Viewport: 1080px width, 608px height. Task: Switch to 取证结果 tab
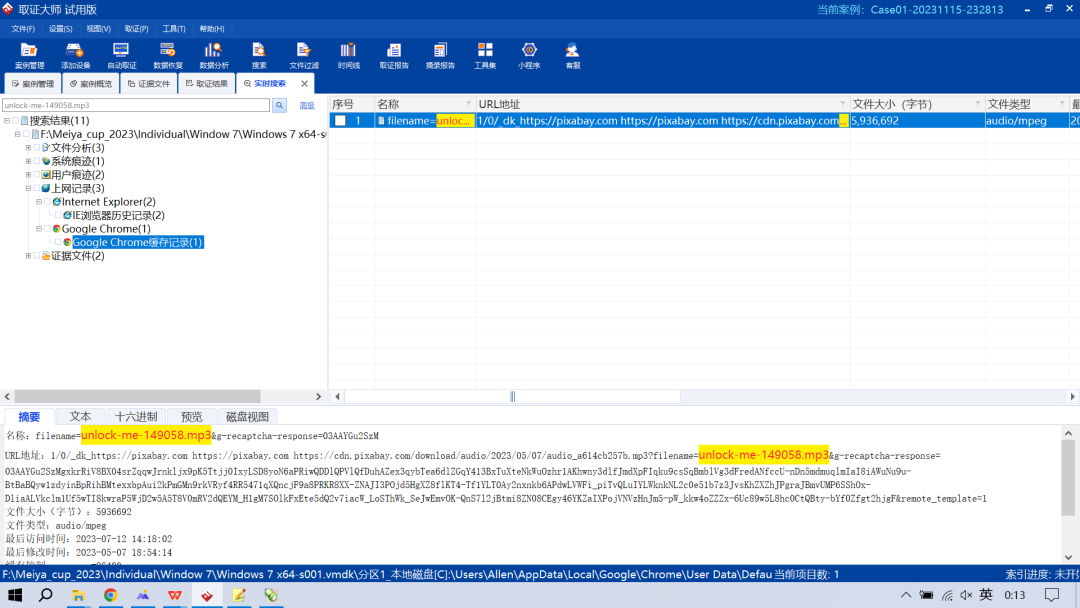207,83
